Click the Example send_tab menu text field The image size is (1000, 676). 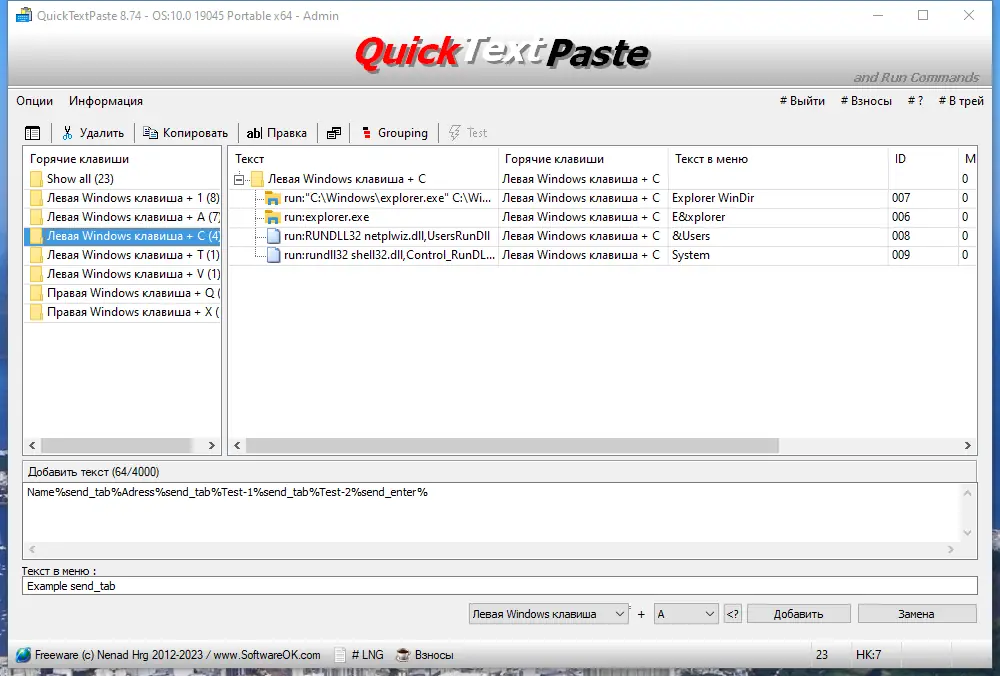[x=499, y=586]
